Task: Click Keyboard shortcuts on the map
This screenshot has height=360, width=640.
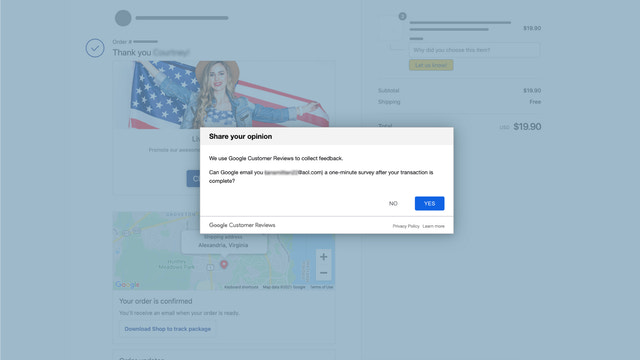Action: (x=241, y=287)
